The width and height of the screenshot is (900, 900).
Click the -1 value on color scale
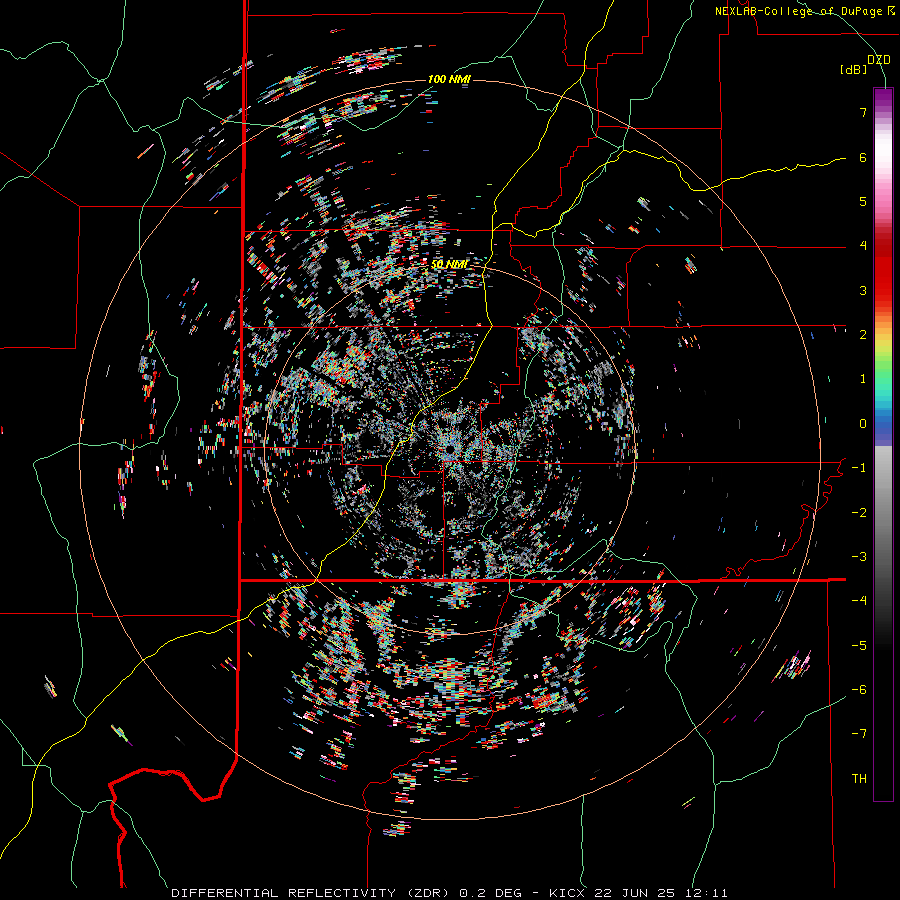point(859,468)
